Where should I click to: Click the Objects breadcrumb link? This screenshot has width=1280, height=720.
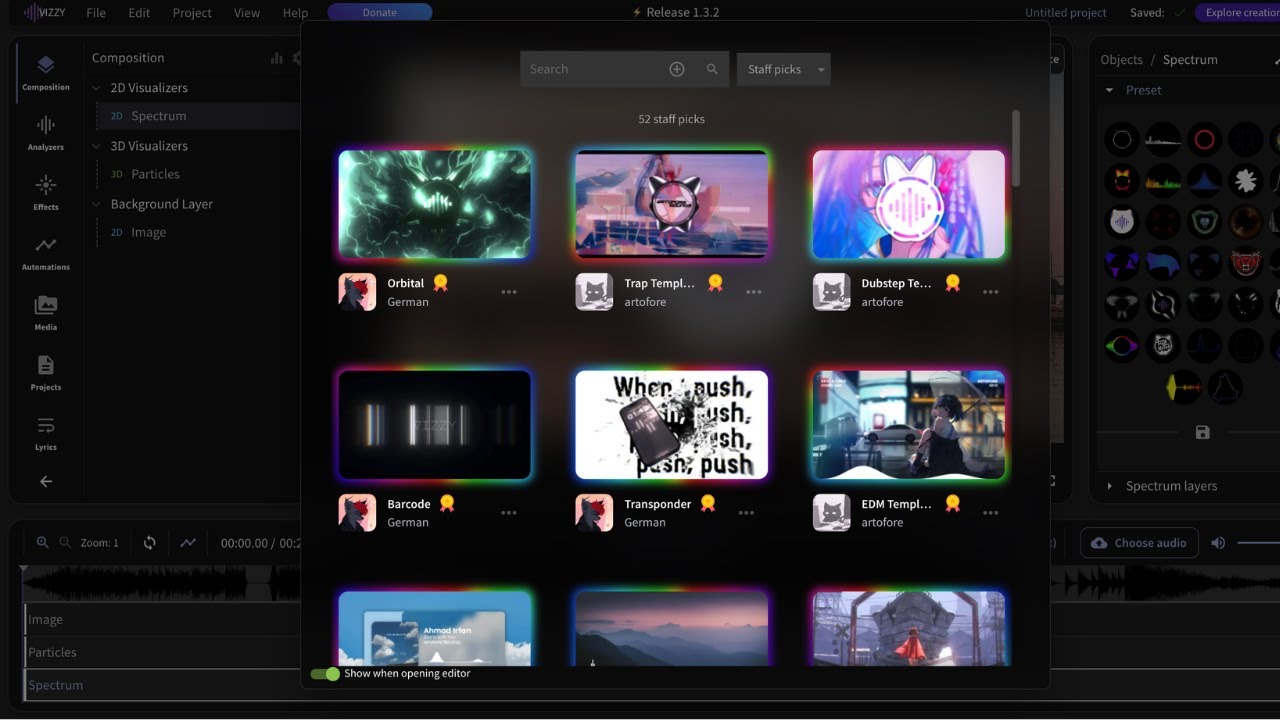[x=1121, y=60]
